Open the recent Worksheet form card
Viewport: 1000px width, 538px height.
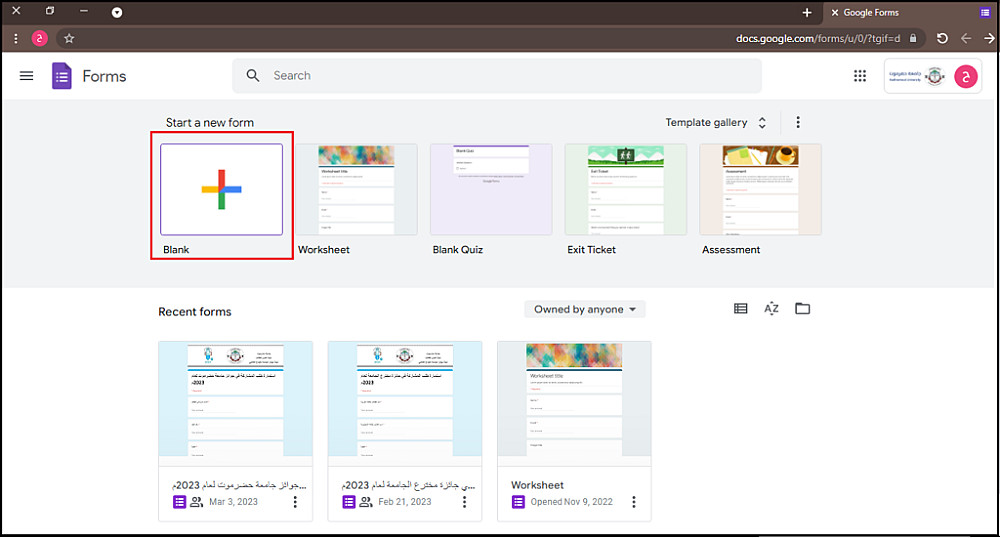pyautogui.click(x=574, y=431)
